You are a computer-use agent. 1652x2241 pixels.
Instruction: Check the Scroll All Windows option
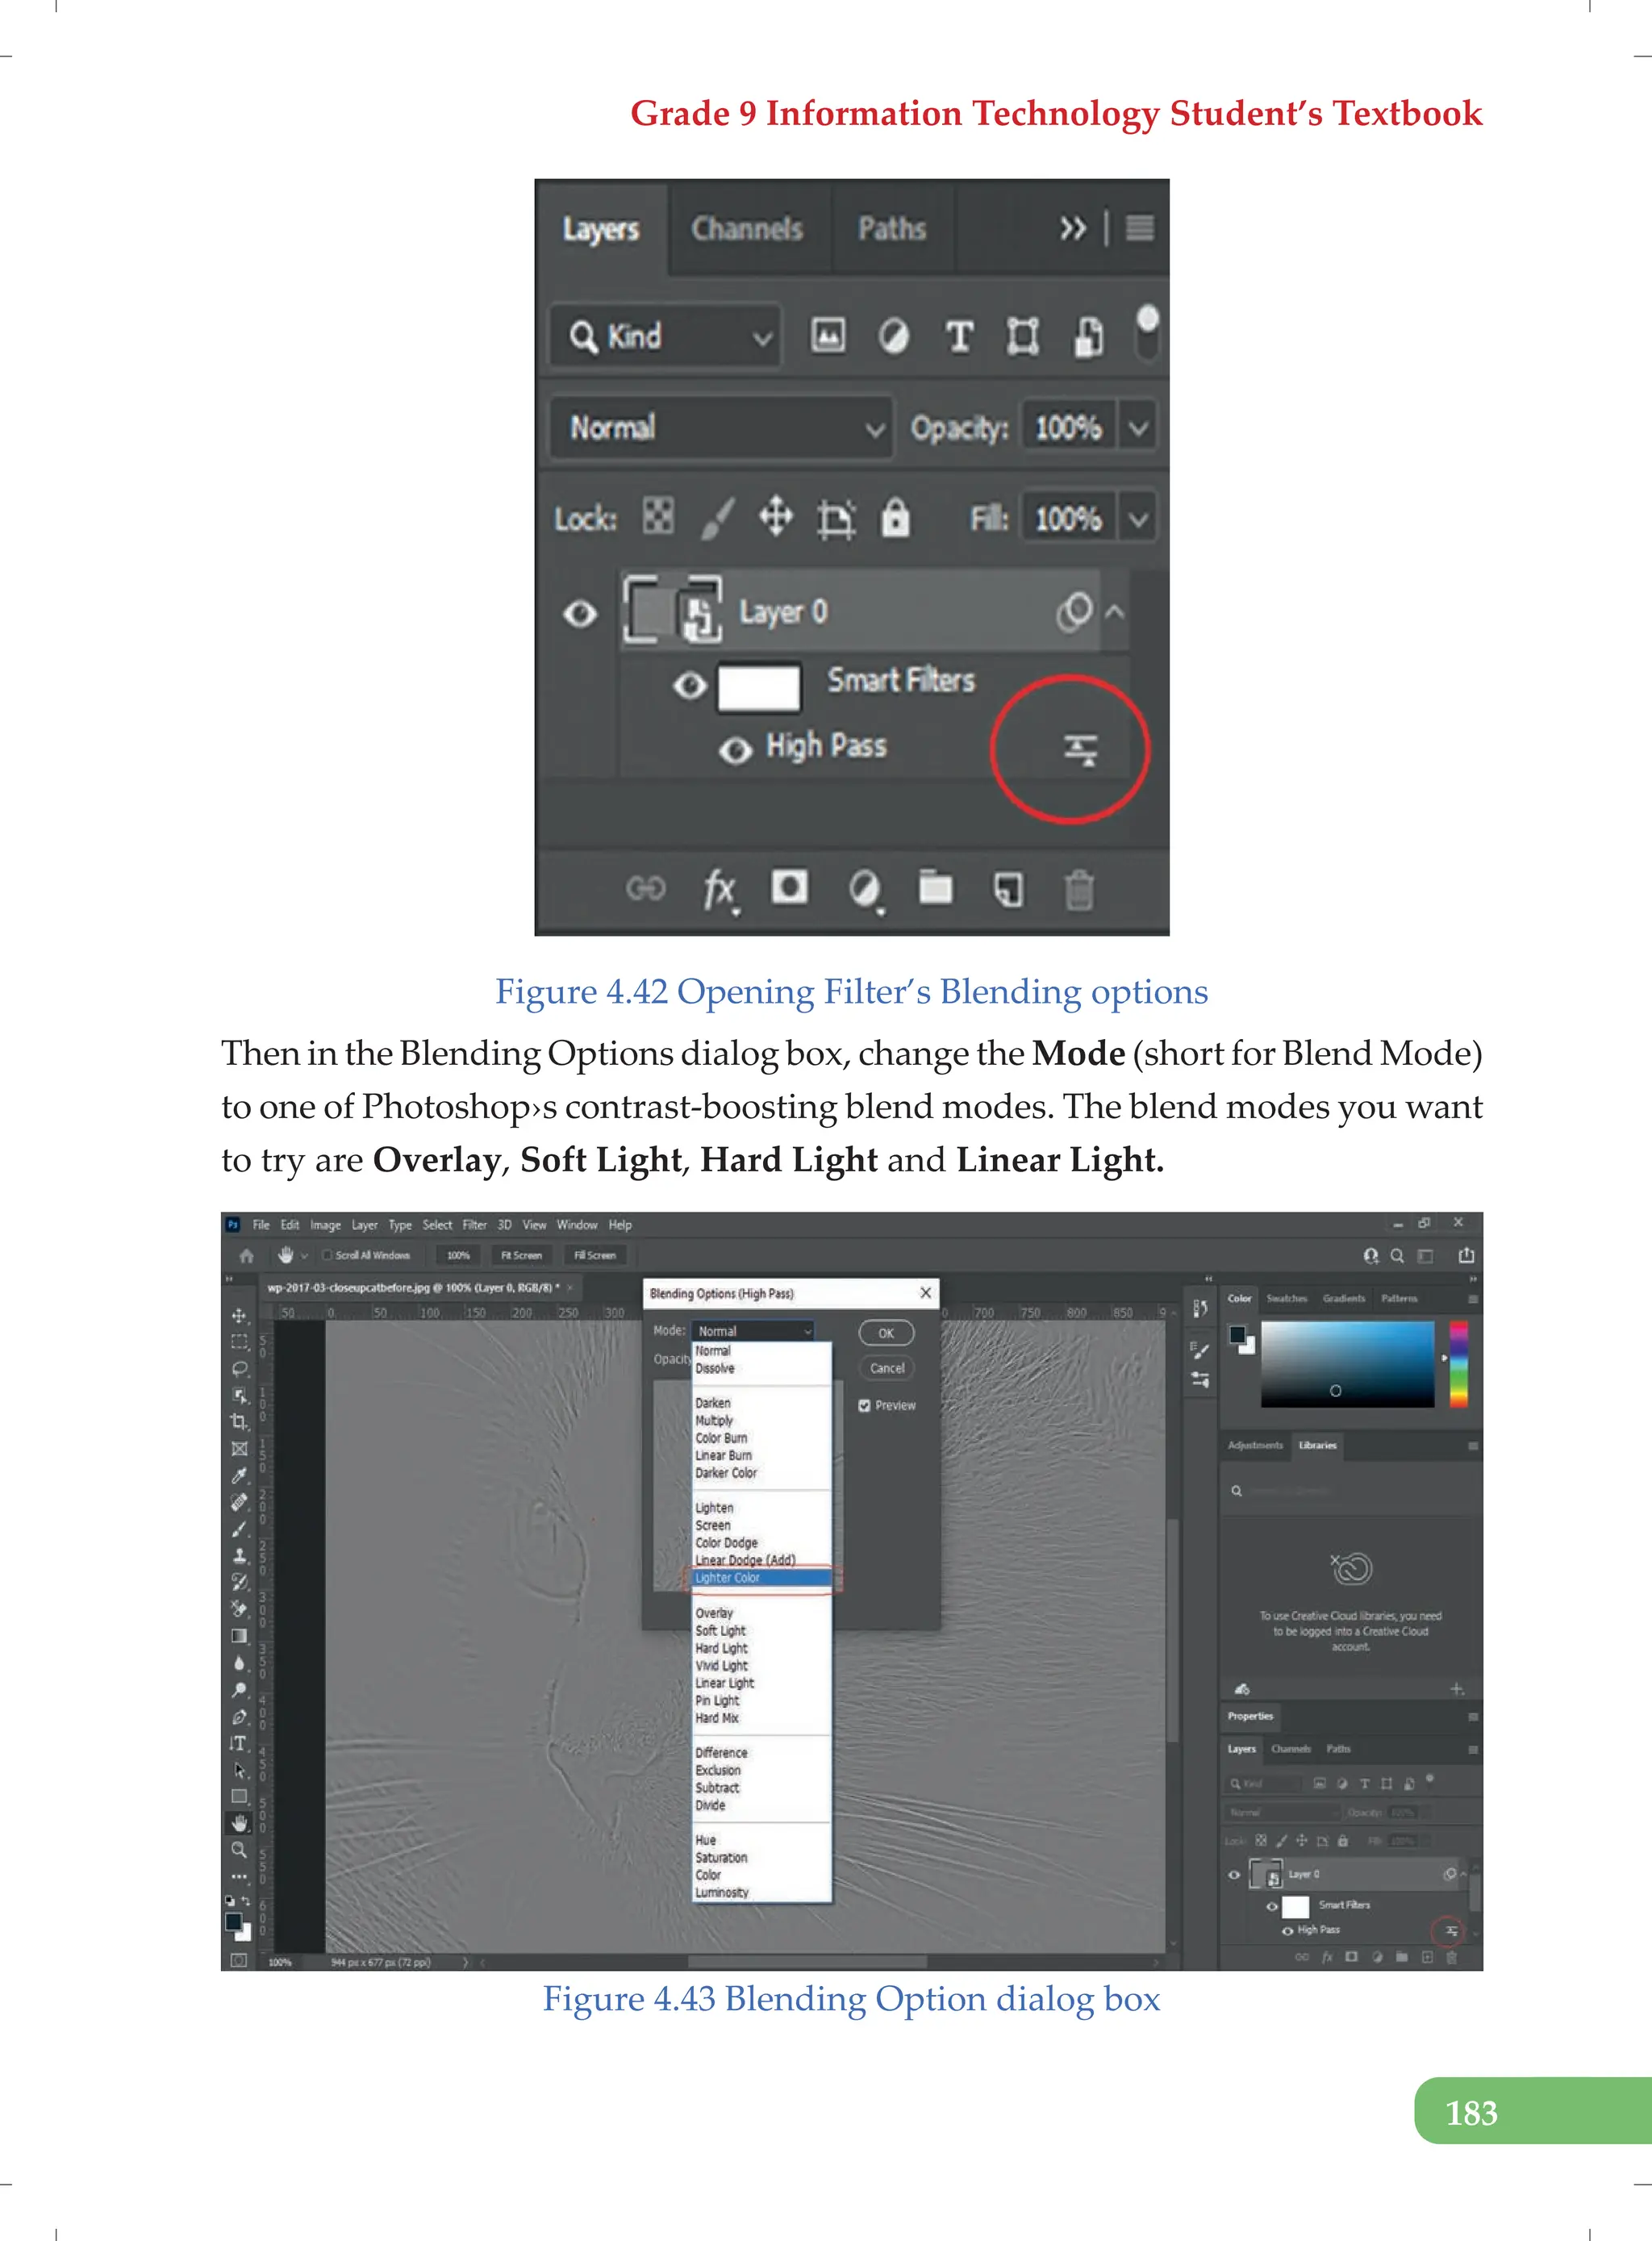[327, 1255]
